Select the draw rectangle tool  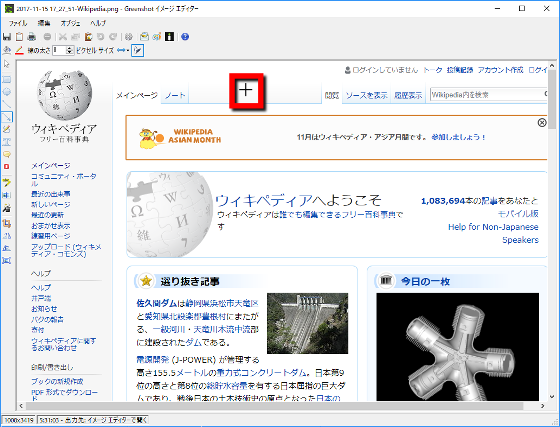point(7,79)
